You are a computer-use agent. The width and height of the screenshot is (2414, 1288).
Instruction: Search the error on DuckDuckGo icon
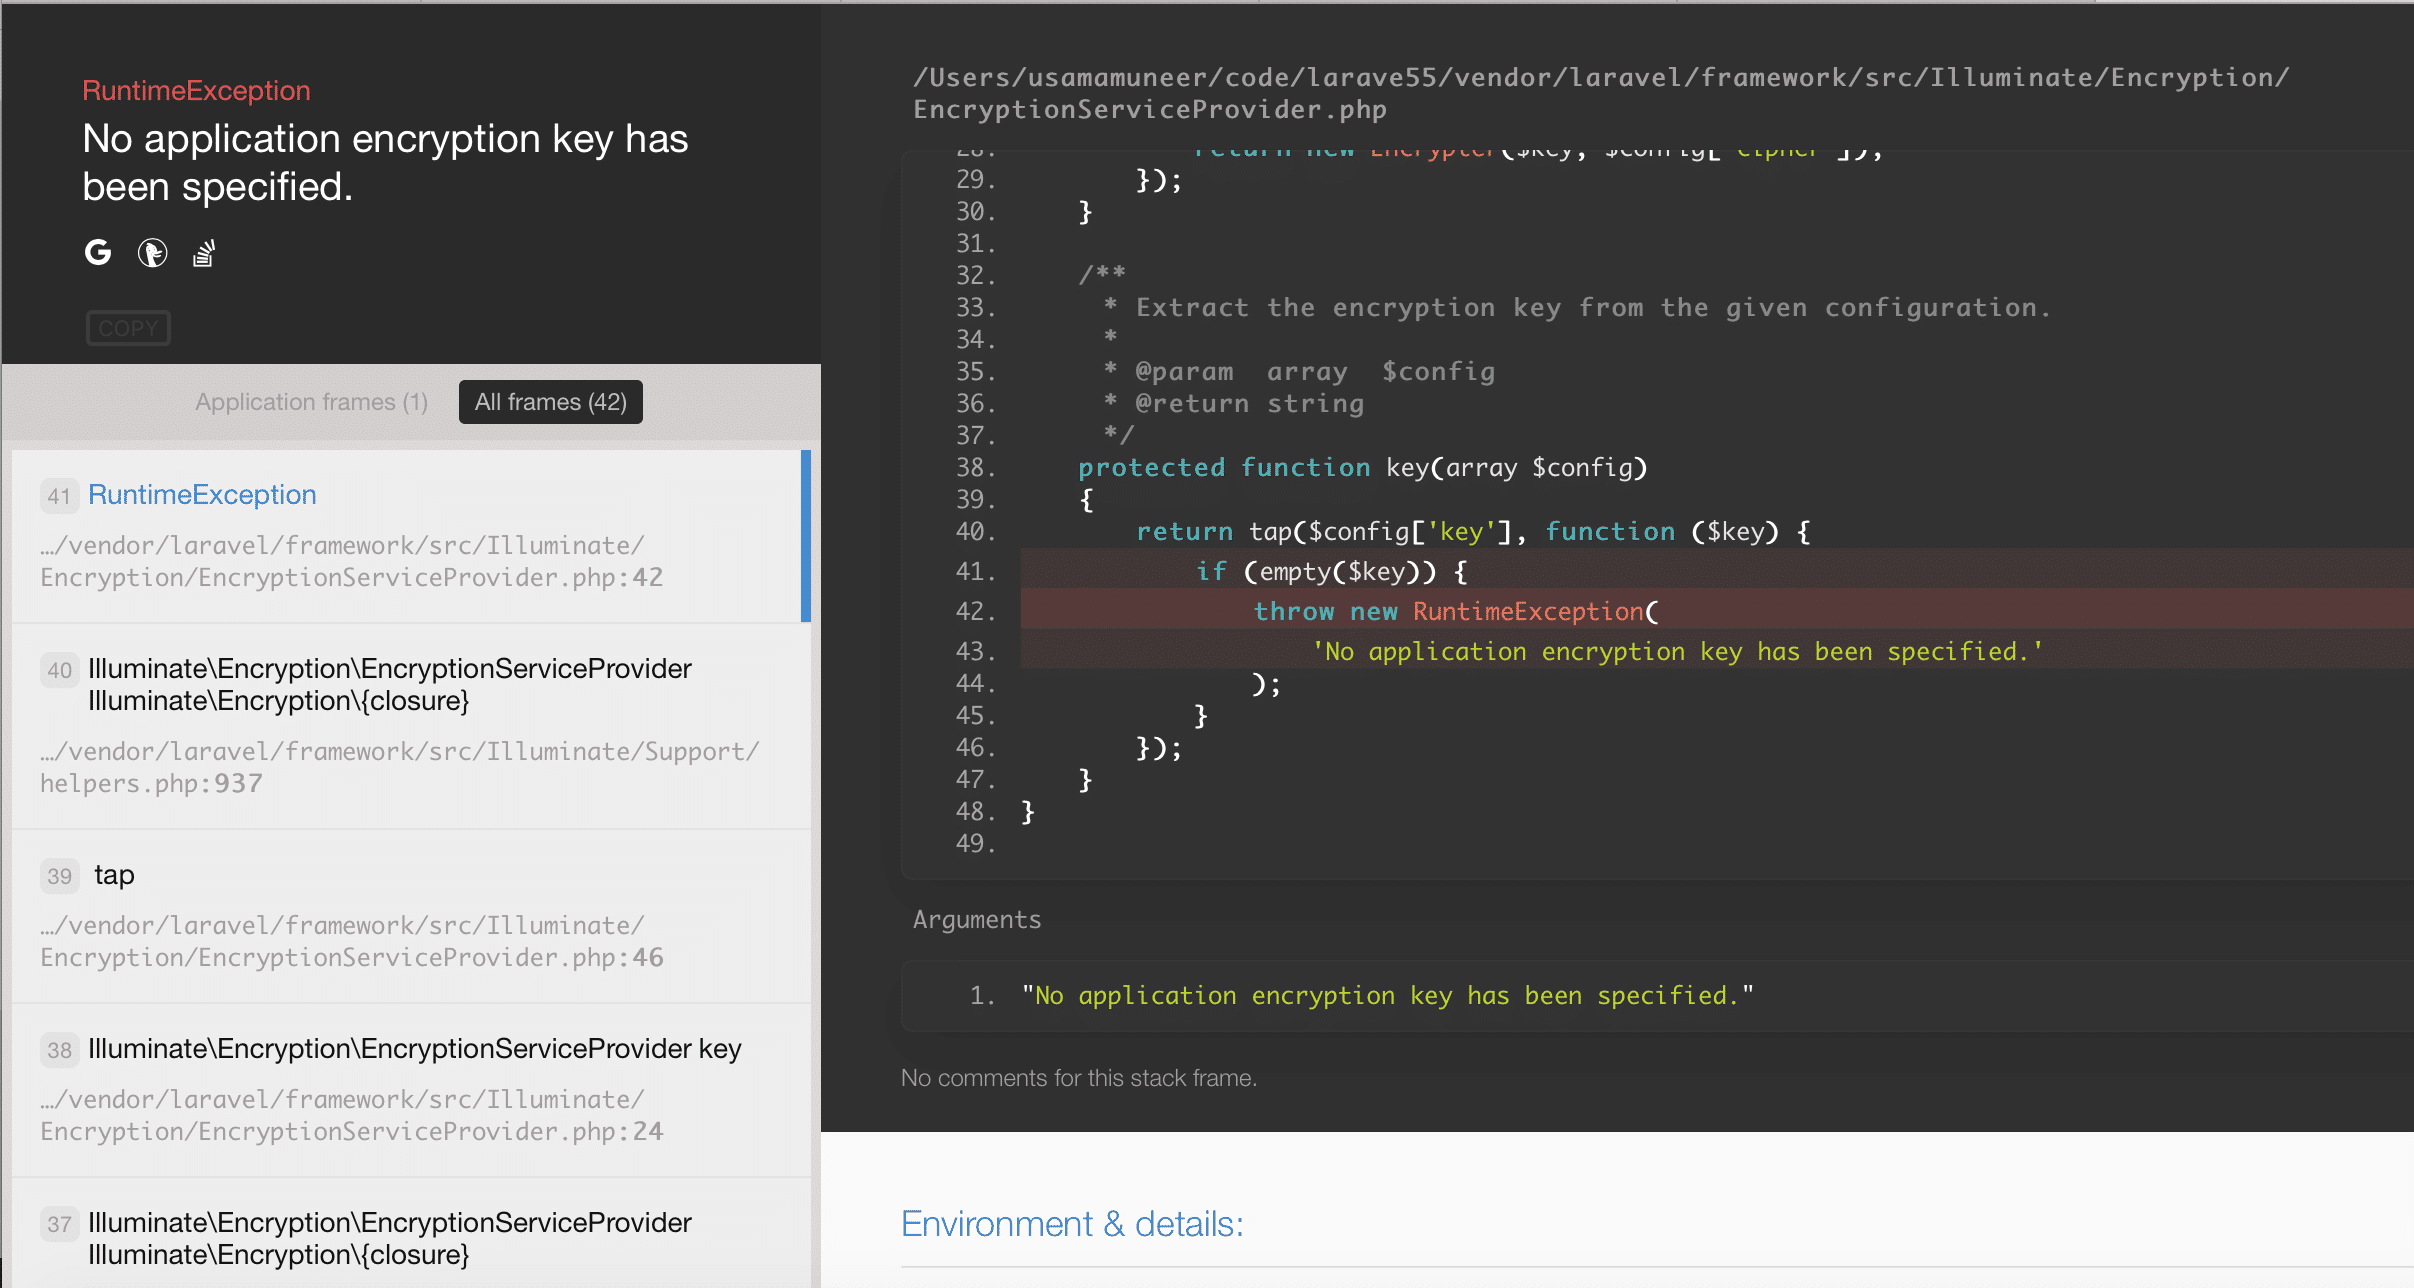(x=152, y=253)
